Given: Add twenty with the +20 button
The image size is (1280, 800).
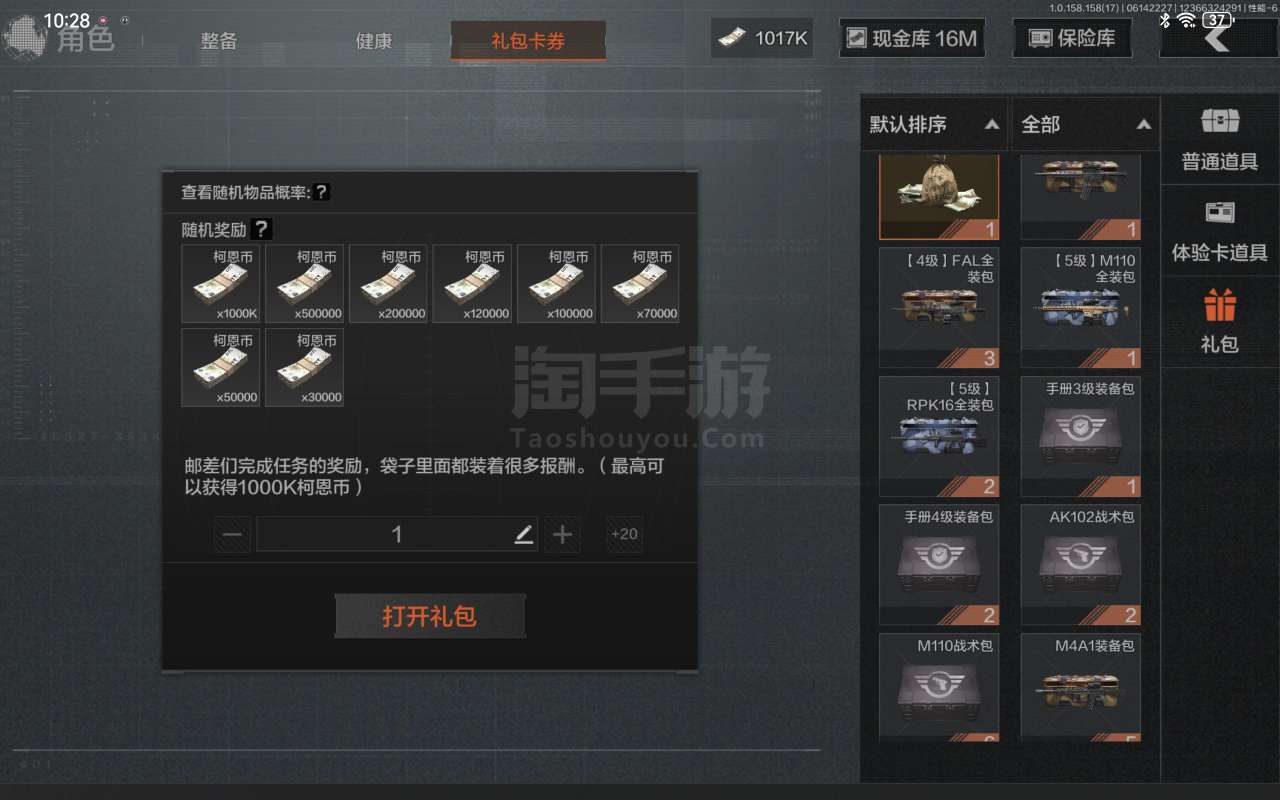Looking at the screenshot, I should point(624,534).
